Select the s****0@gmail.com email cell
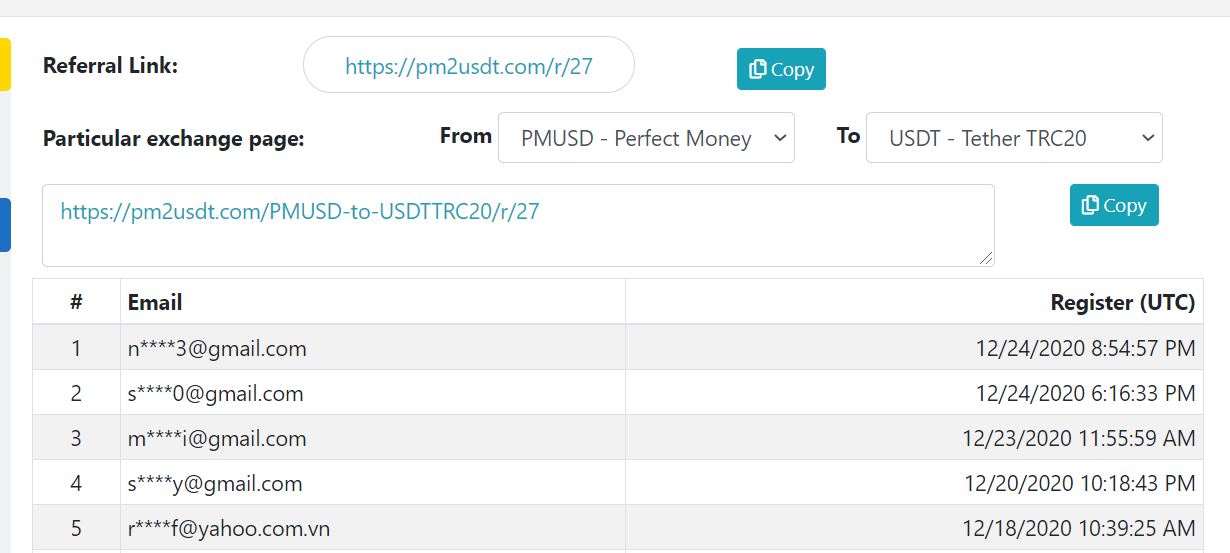Screen dimensions: 1230x553 click(216, 394)
